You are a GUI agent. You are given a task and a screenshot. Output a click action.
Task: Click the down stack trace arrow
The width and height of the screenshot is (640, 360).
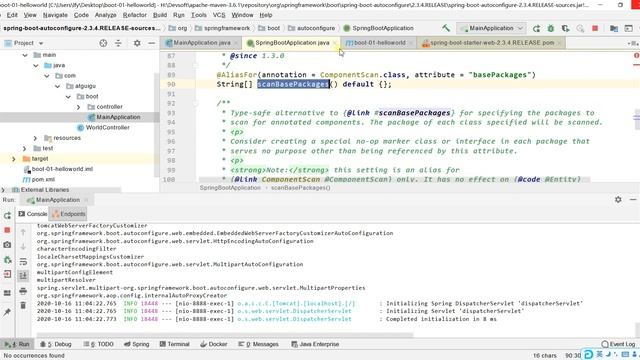click(23, 247)
